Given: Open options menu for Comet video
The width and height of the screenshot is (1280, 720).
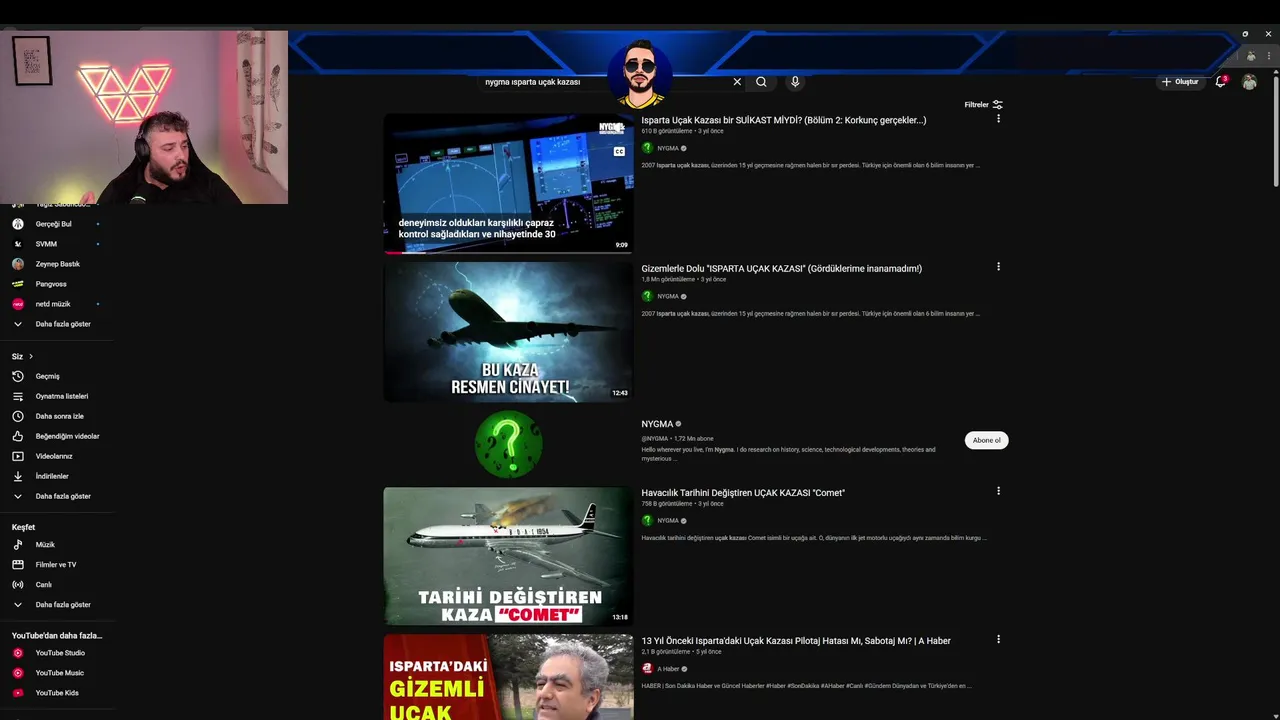Looking at the screenshot, I should pos(998,491).
